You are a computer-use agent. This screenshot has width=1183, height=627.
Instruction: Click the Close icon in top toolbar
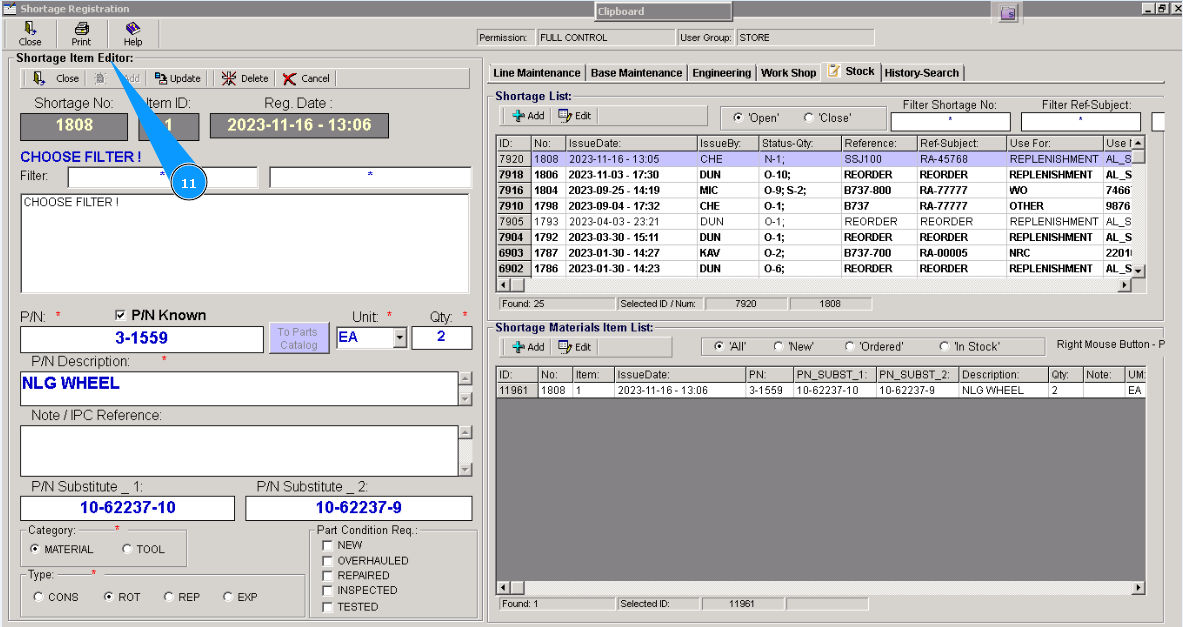pyautogui.click(x=30, y=34)
